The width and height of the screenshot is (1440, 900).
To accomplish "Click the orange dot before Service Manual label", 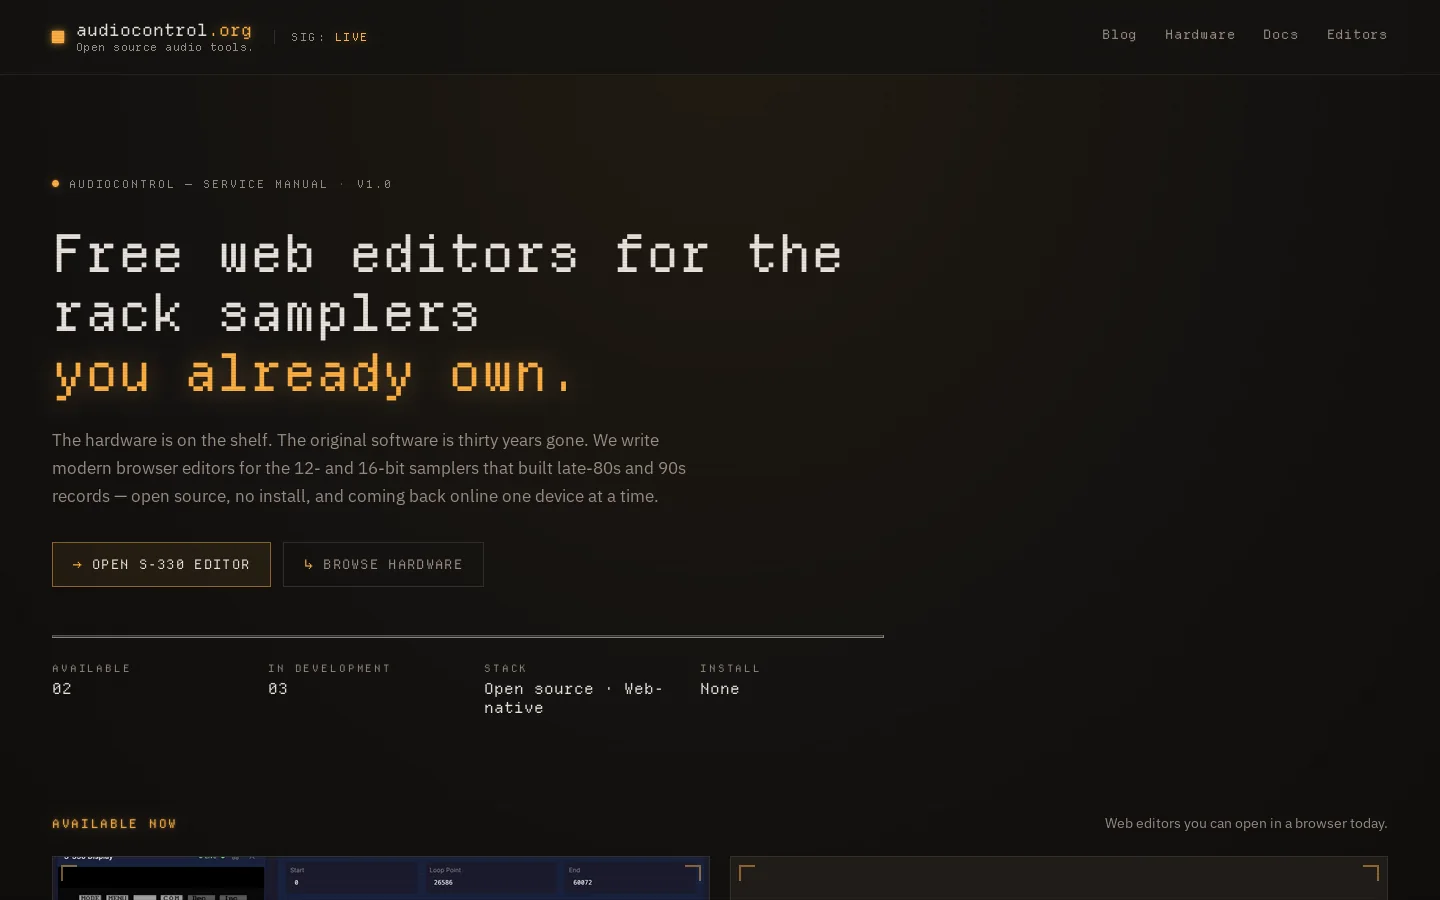I will click(x=56, y=183).
